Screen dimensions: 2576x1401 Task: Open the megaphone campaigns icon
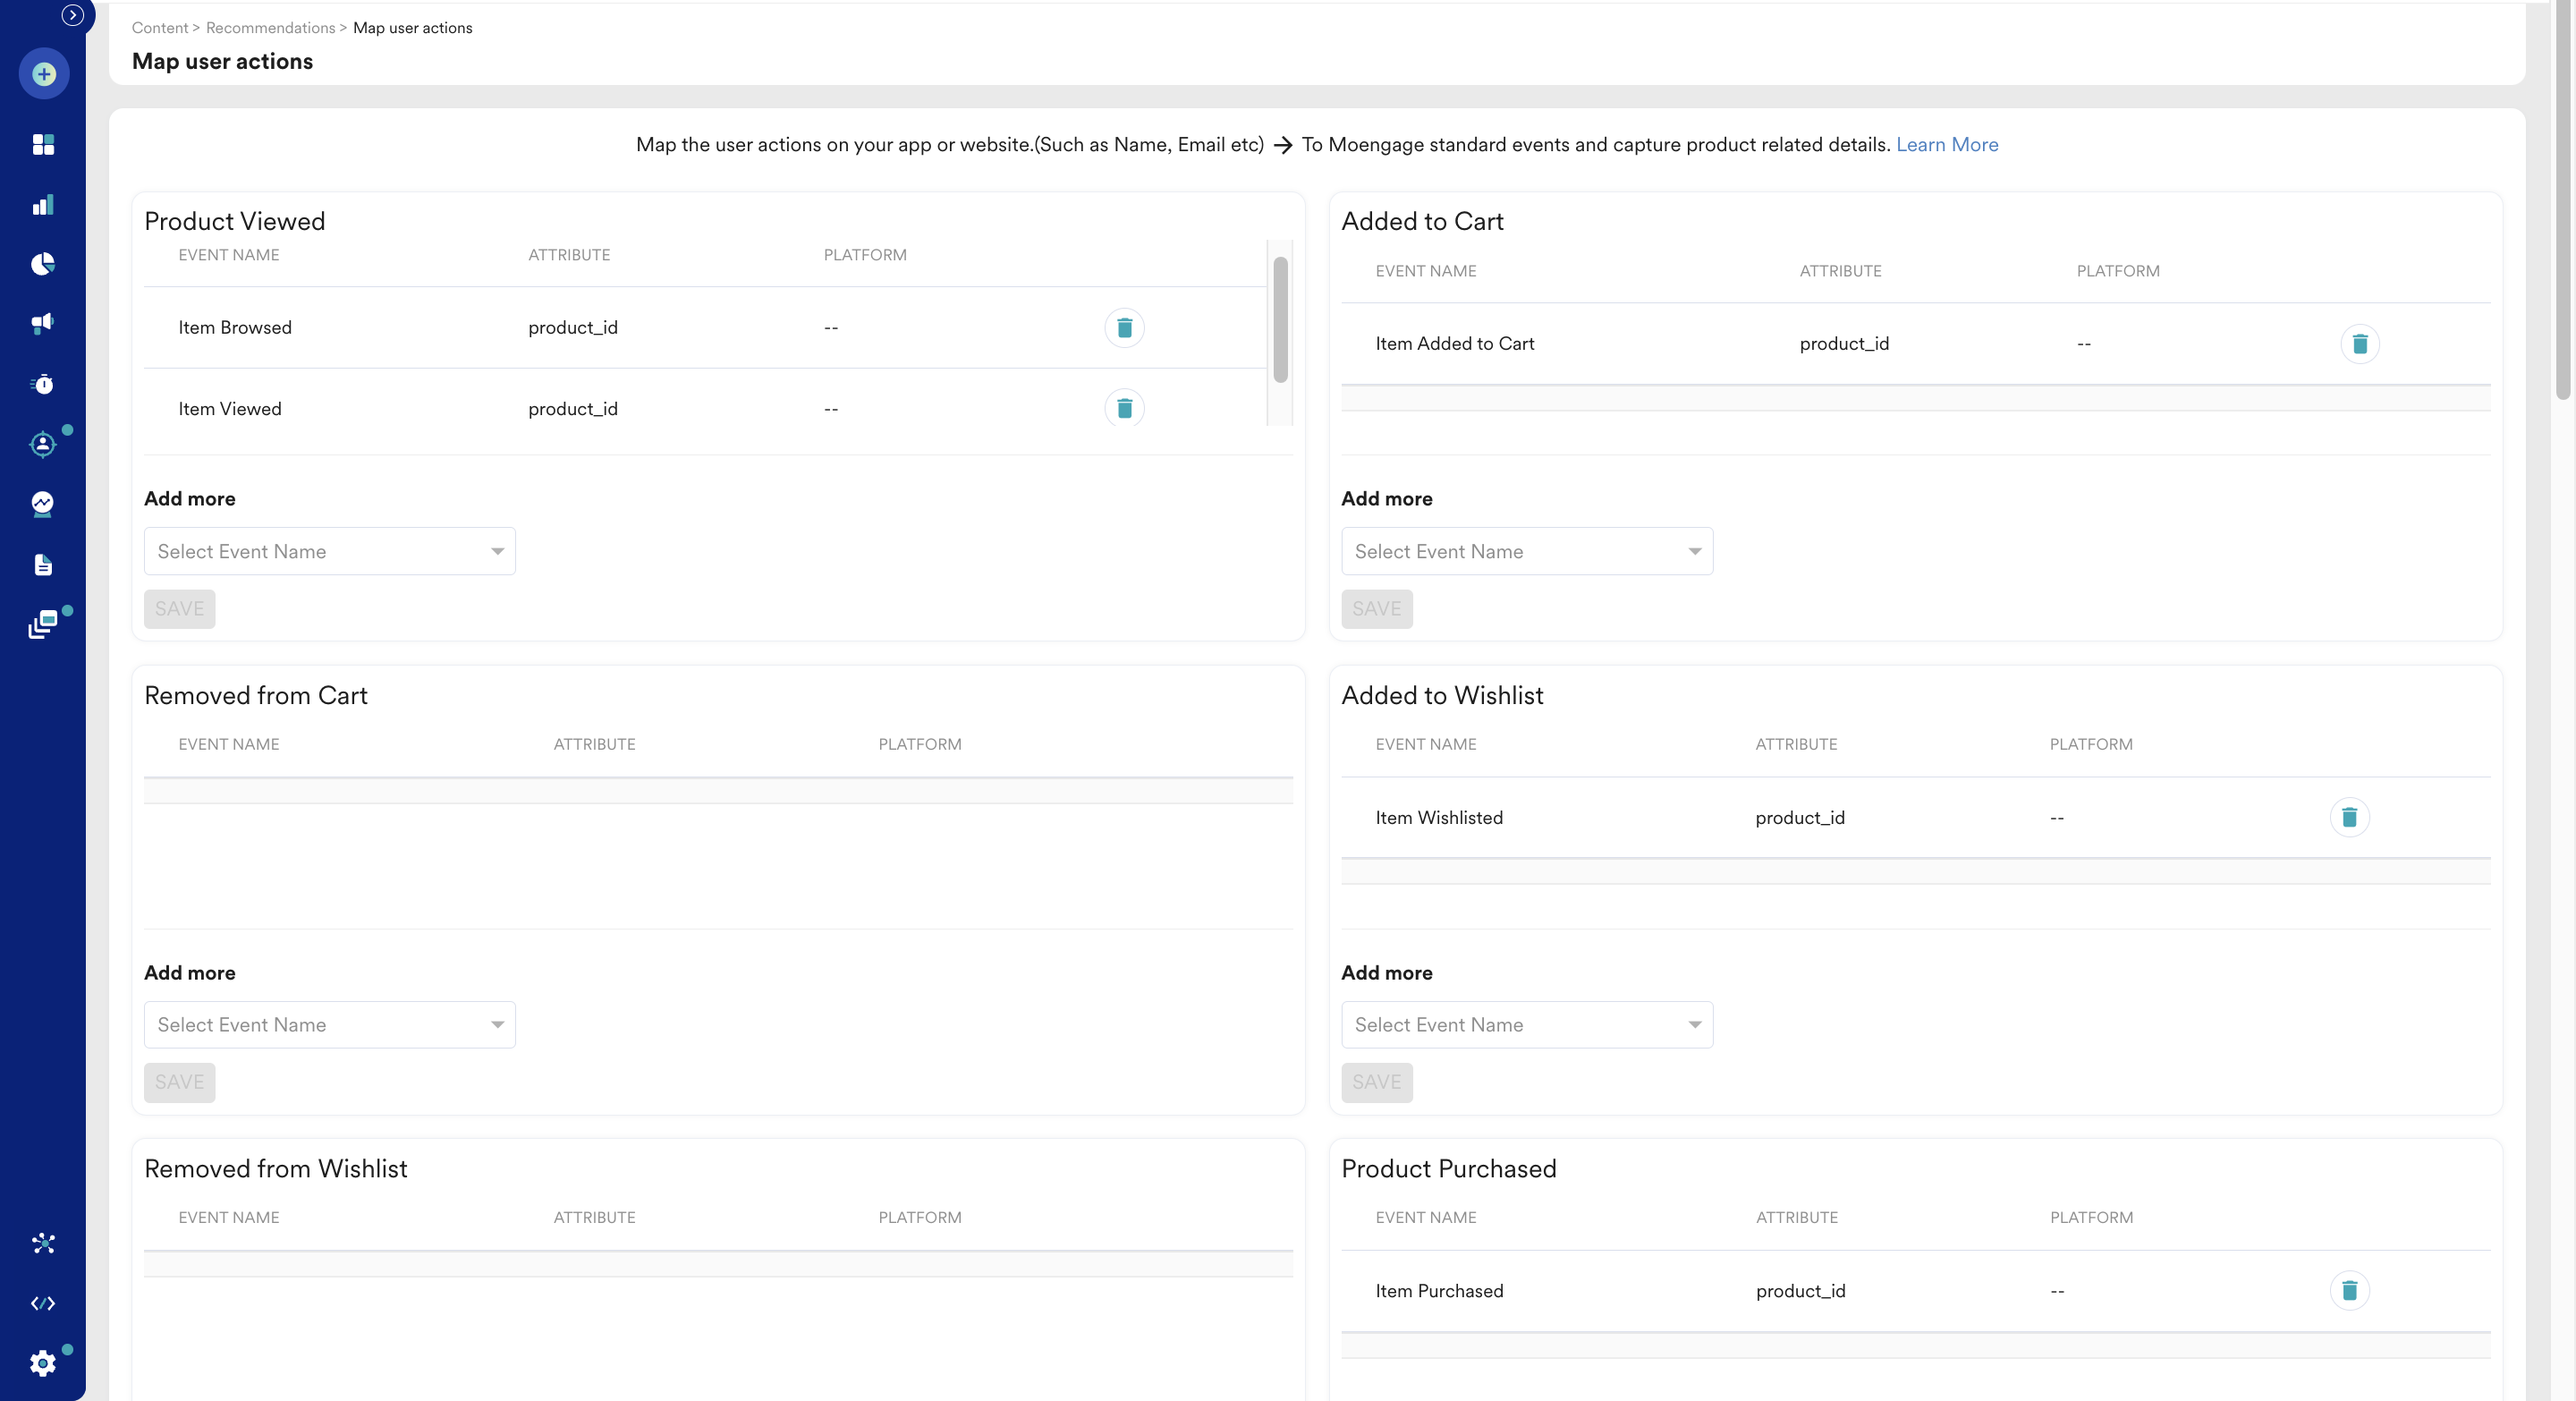[x=43, y=323]
